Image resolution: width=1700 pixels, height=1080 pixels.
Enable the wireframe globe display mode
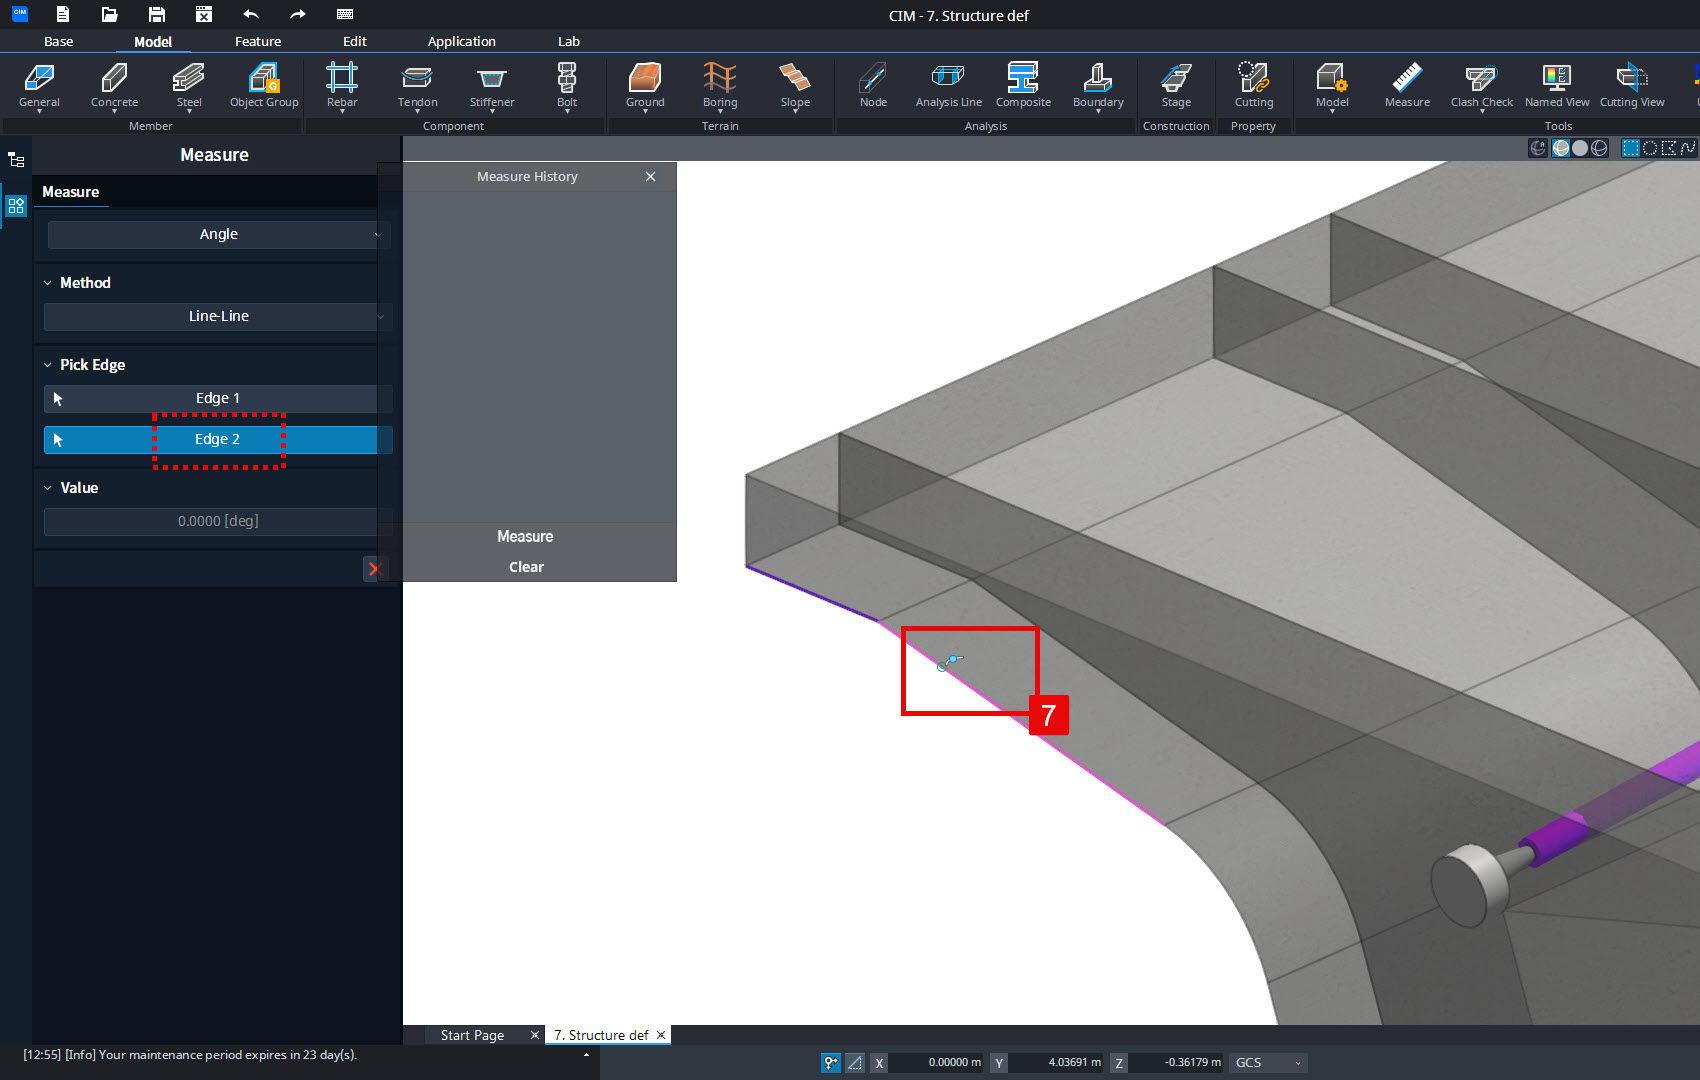click(x=1600, y=147)
